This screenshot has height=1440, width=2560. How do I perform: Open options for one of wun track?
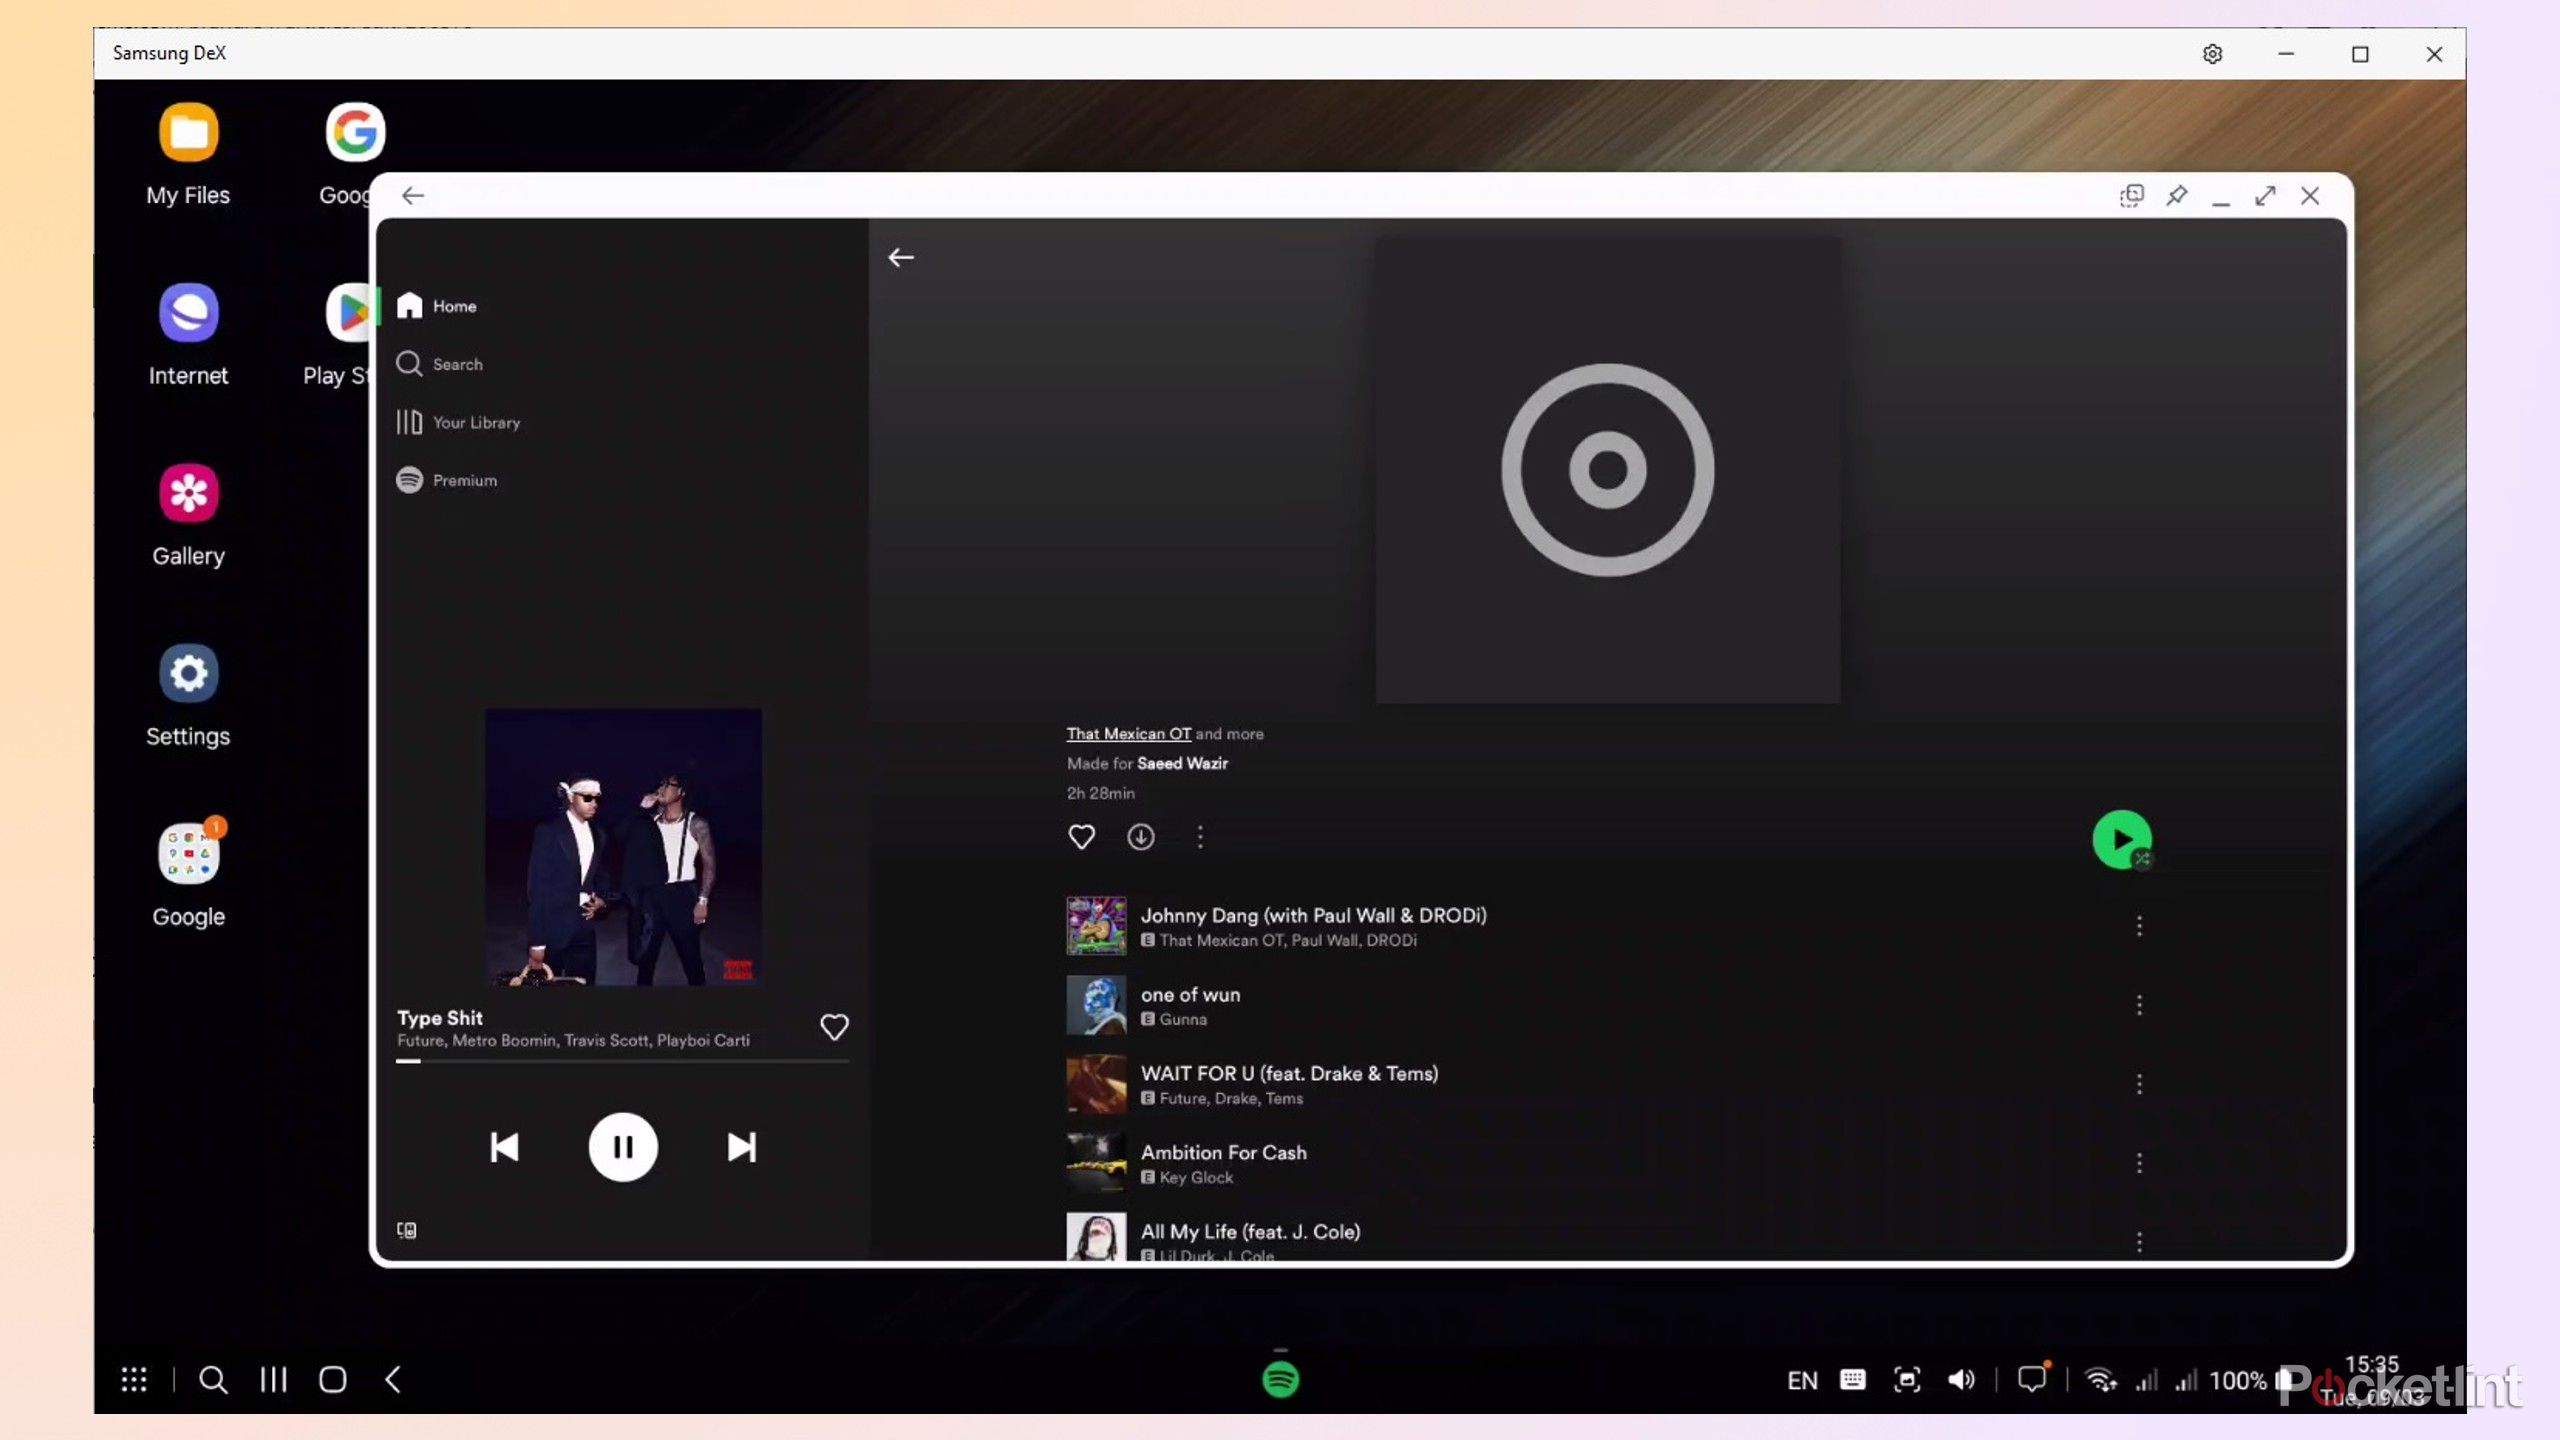click(2139, 1005)
